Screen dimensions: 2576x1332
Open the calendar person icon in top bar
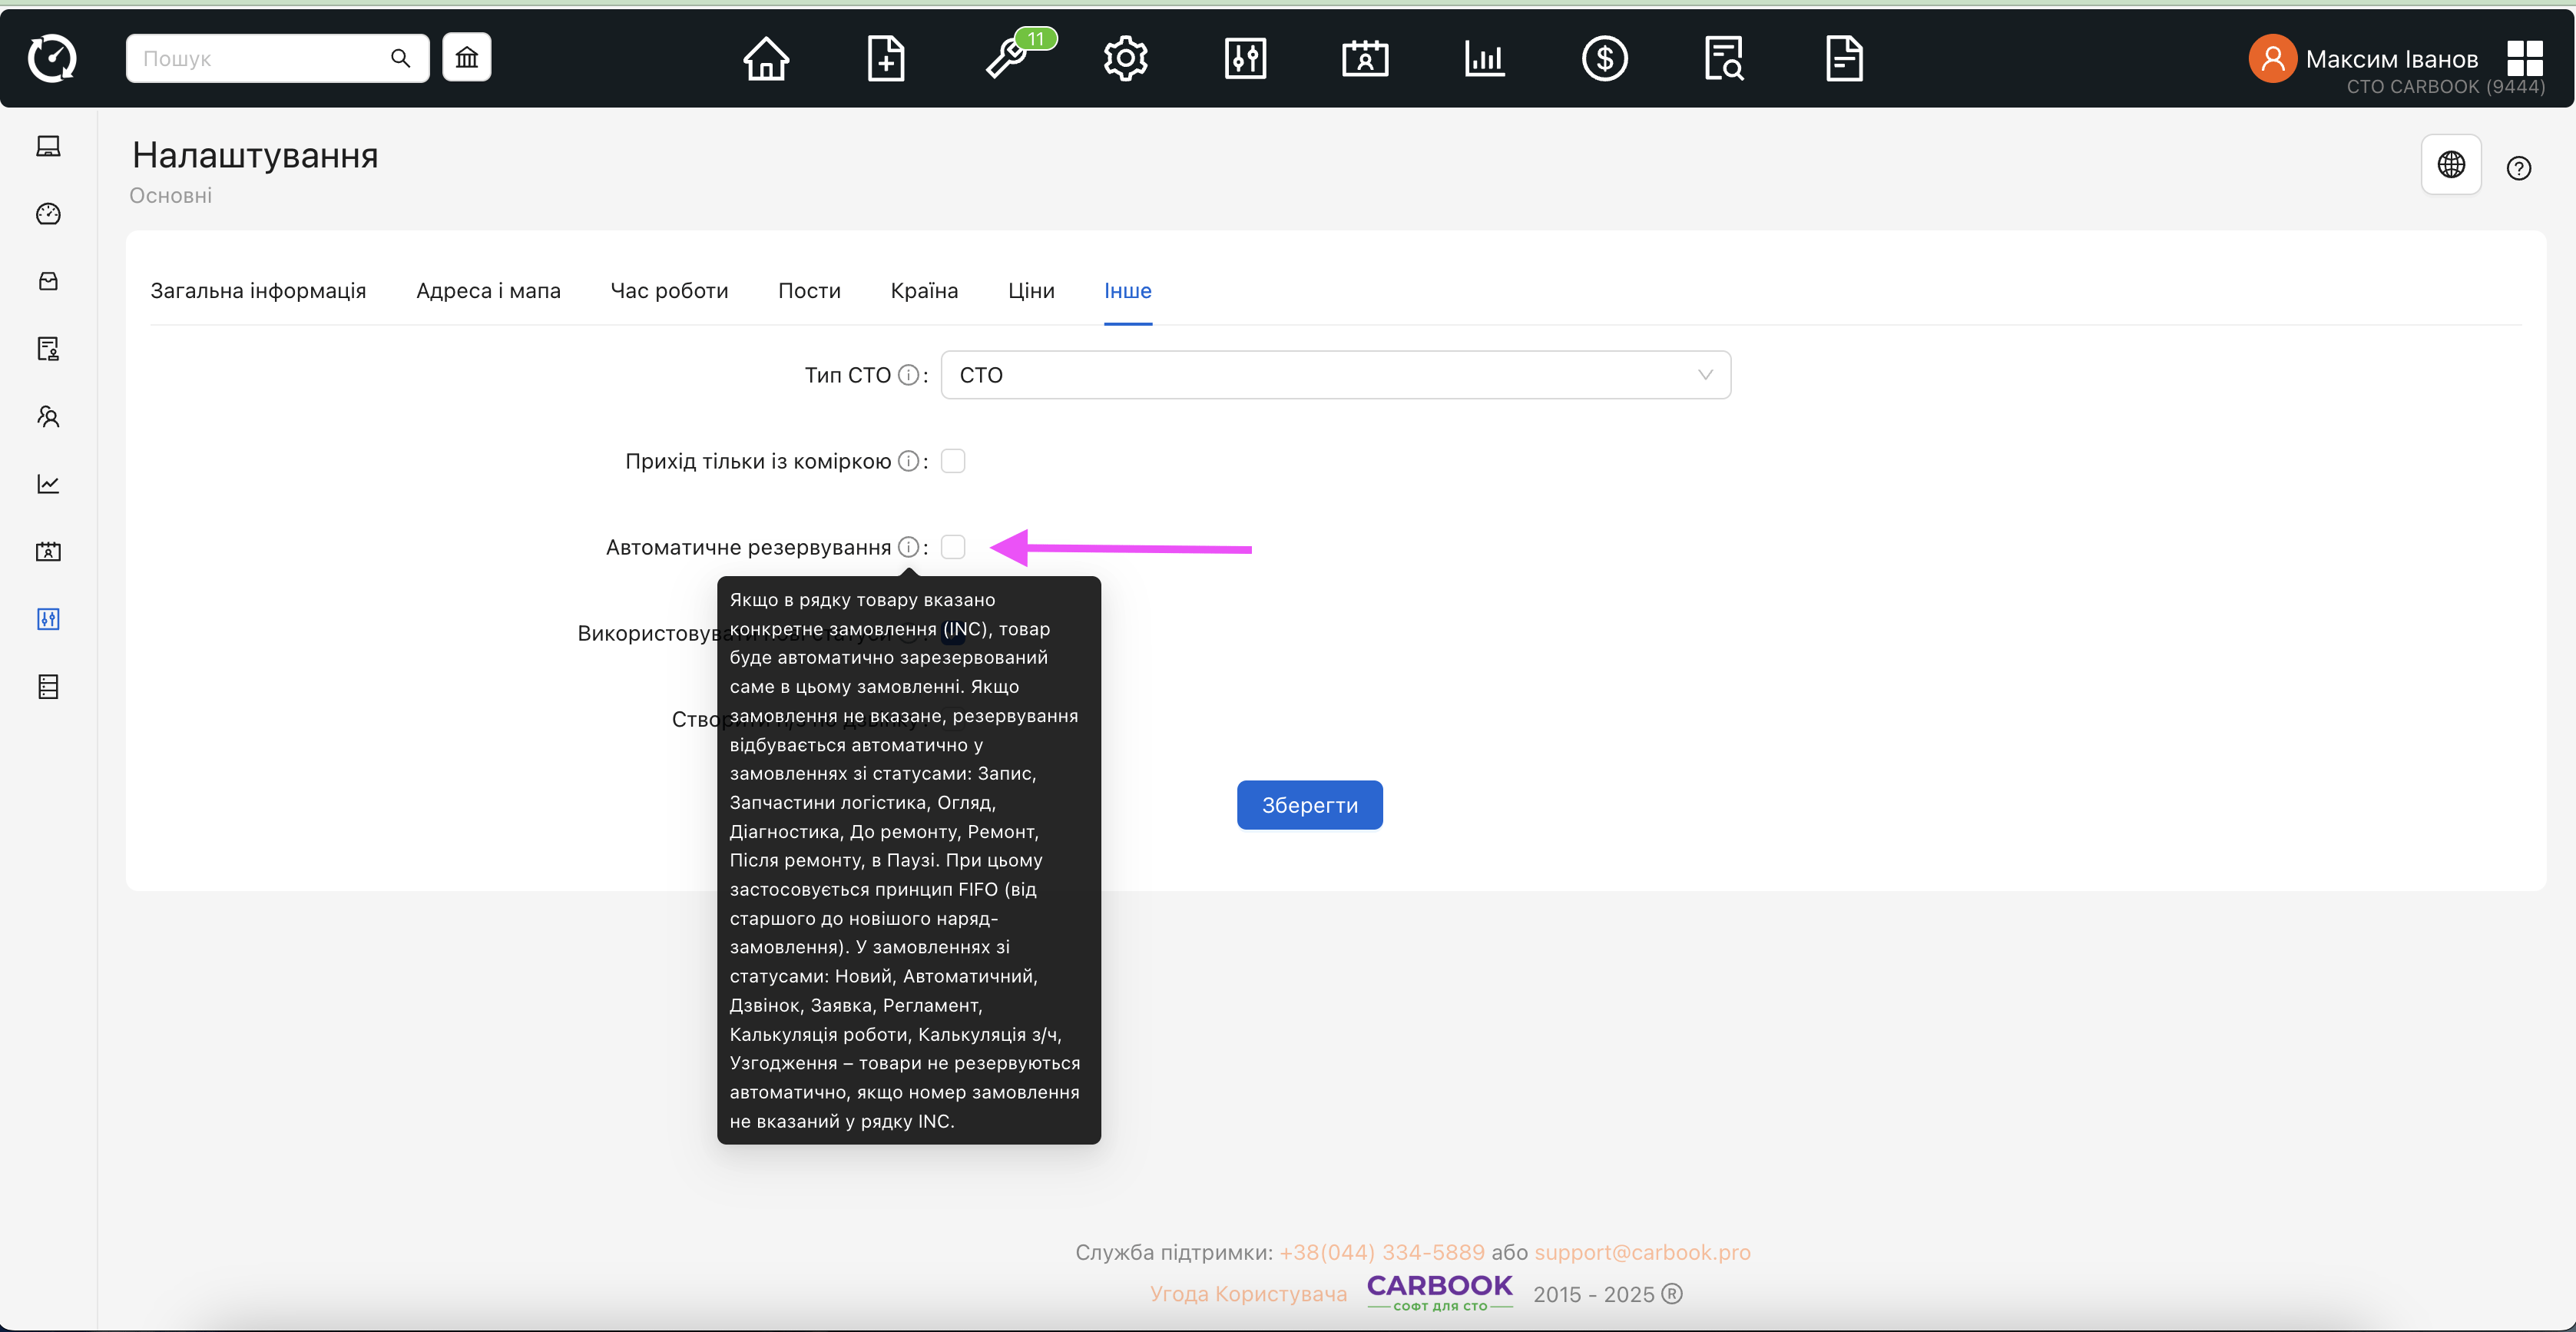tap(1364, 58)
